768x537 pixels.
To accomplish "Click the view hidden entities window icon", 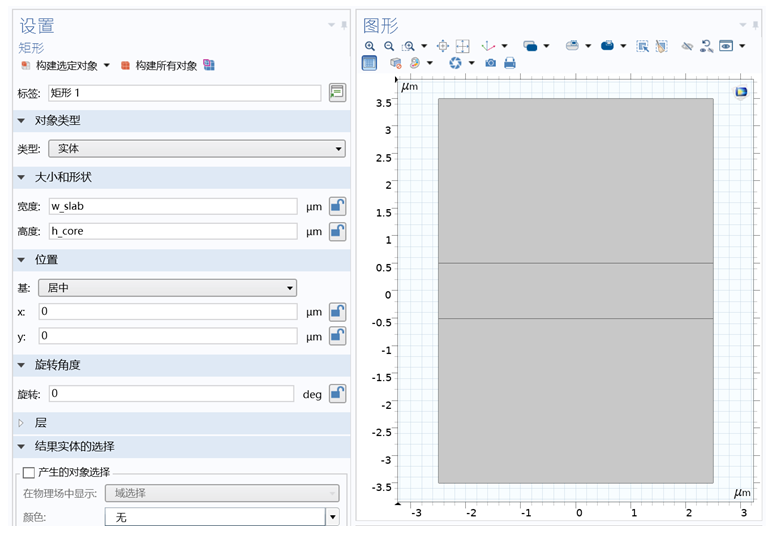I will pos(726,46).
